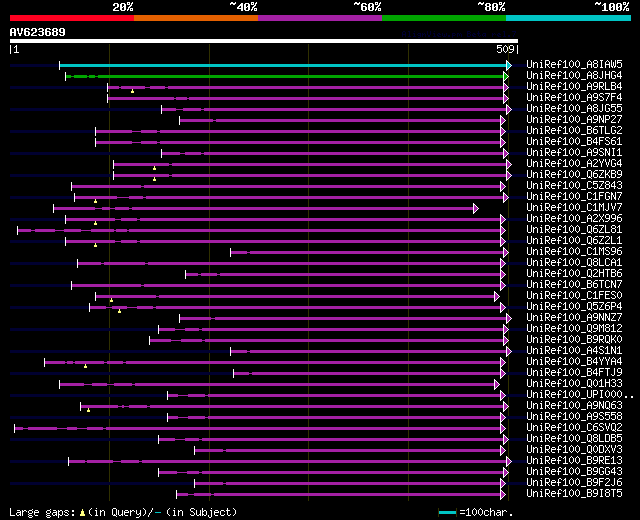Click the cyan alignment bar for A8IAW5

click(x=283, y=65)
